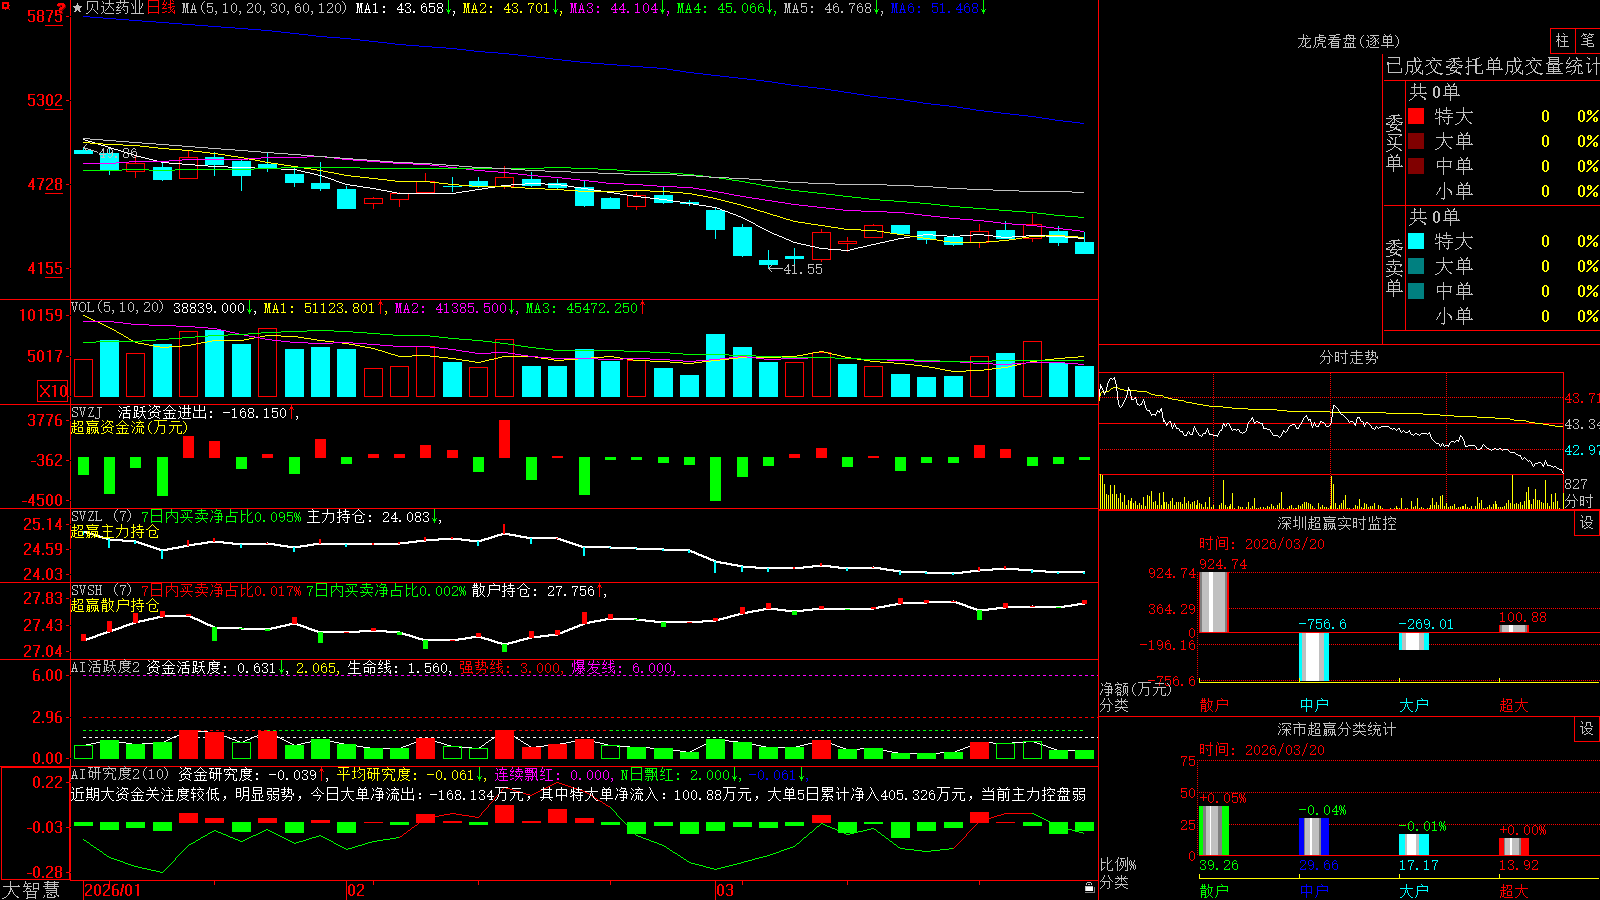Click the 超赢散户持仓 label

115,605
